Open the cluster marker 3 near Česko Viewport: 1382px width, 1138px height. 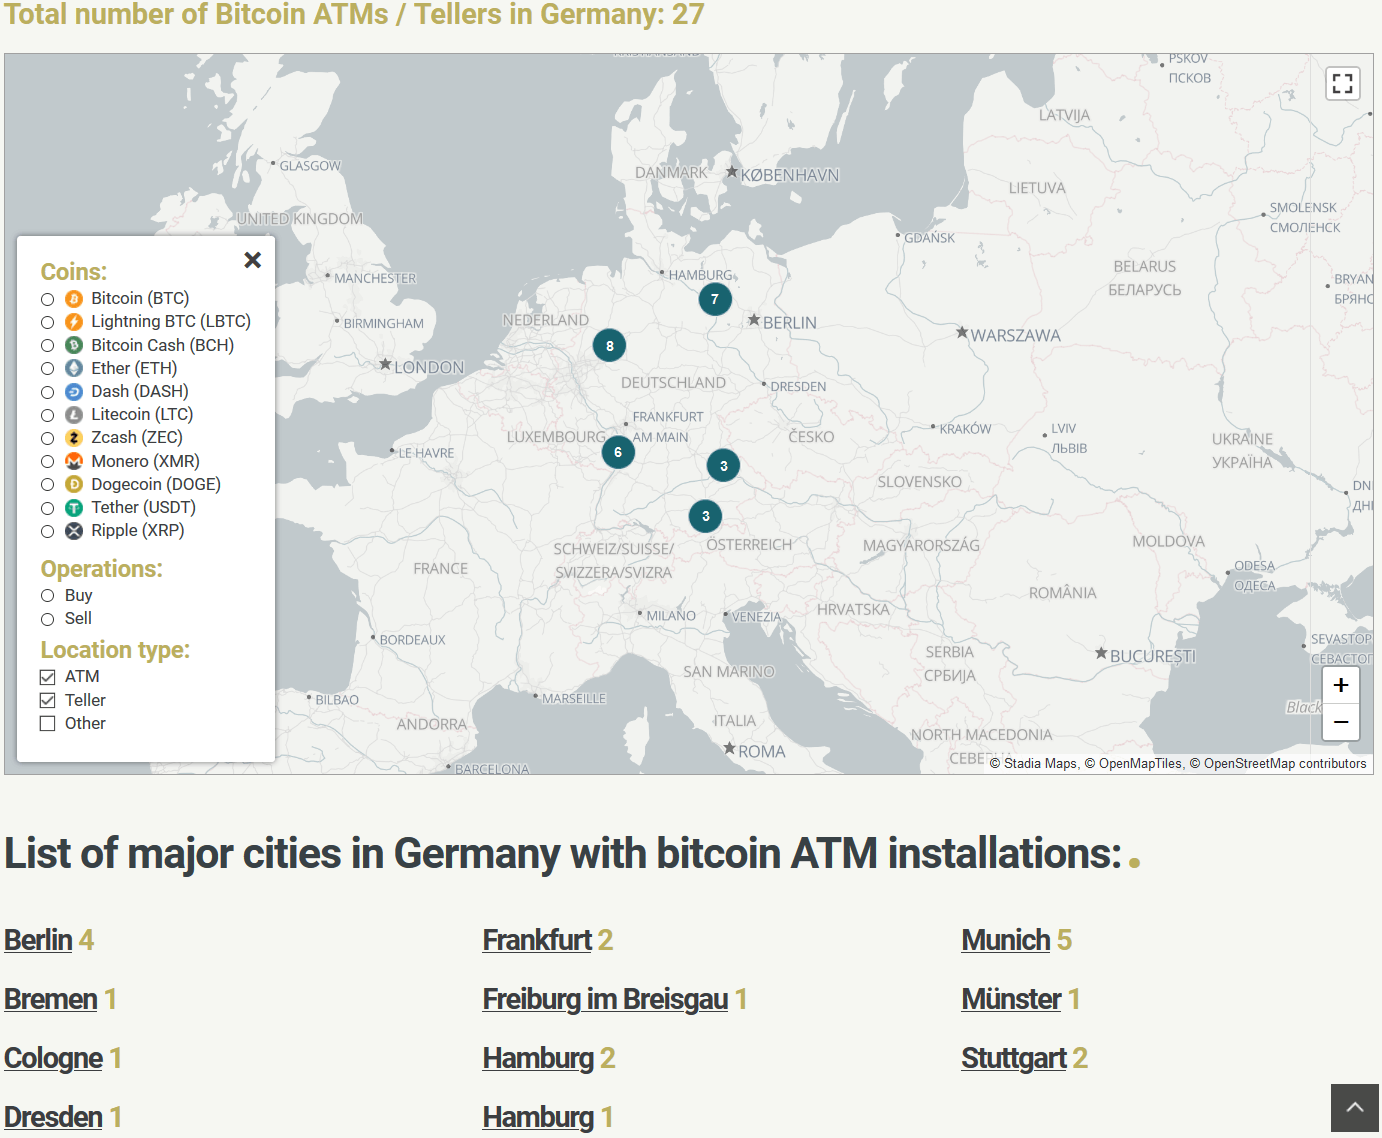pos(723,465)
